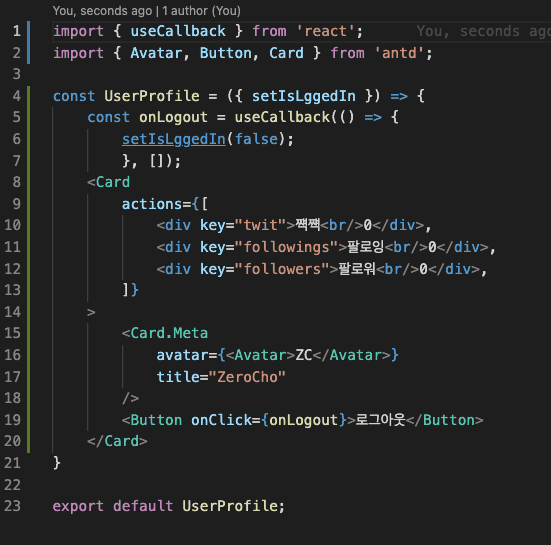Image resolution: width=551 pixels, height=545 pixels.
Task: Click line number 4 in the gutter
Action: point(17,96)
